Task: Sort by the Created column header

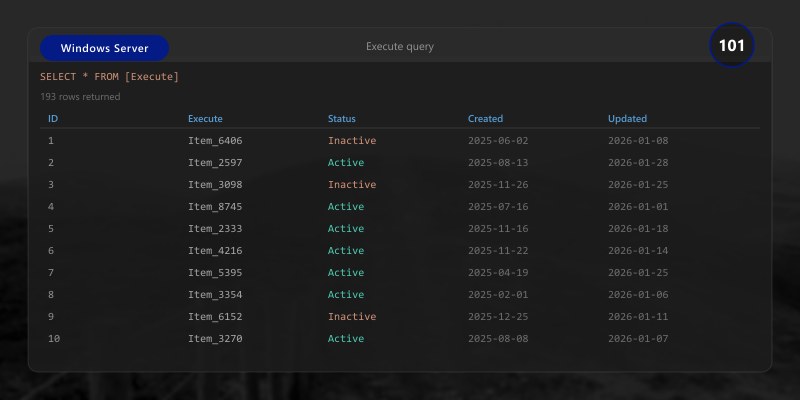Action: point(485,118)
